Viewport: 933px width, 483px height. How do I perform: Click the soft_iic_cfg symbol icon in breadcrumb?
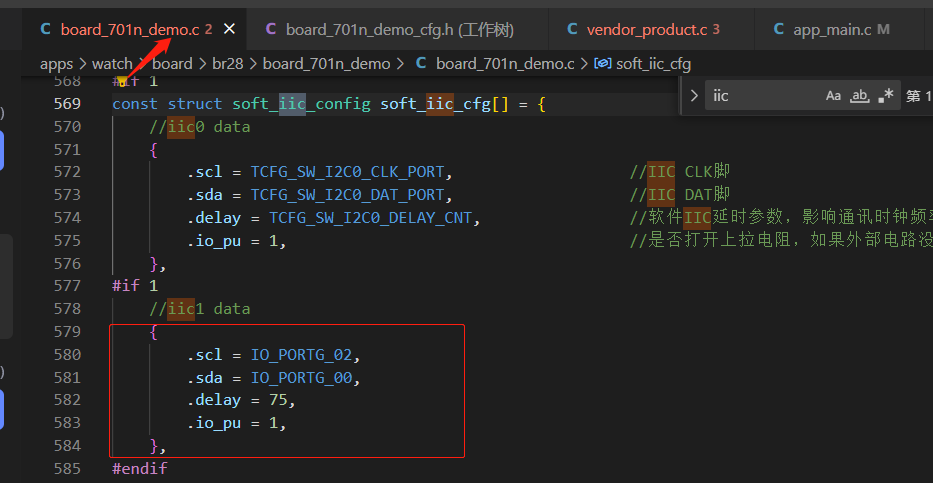[x=603, y=64]
